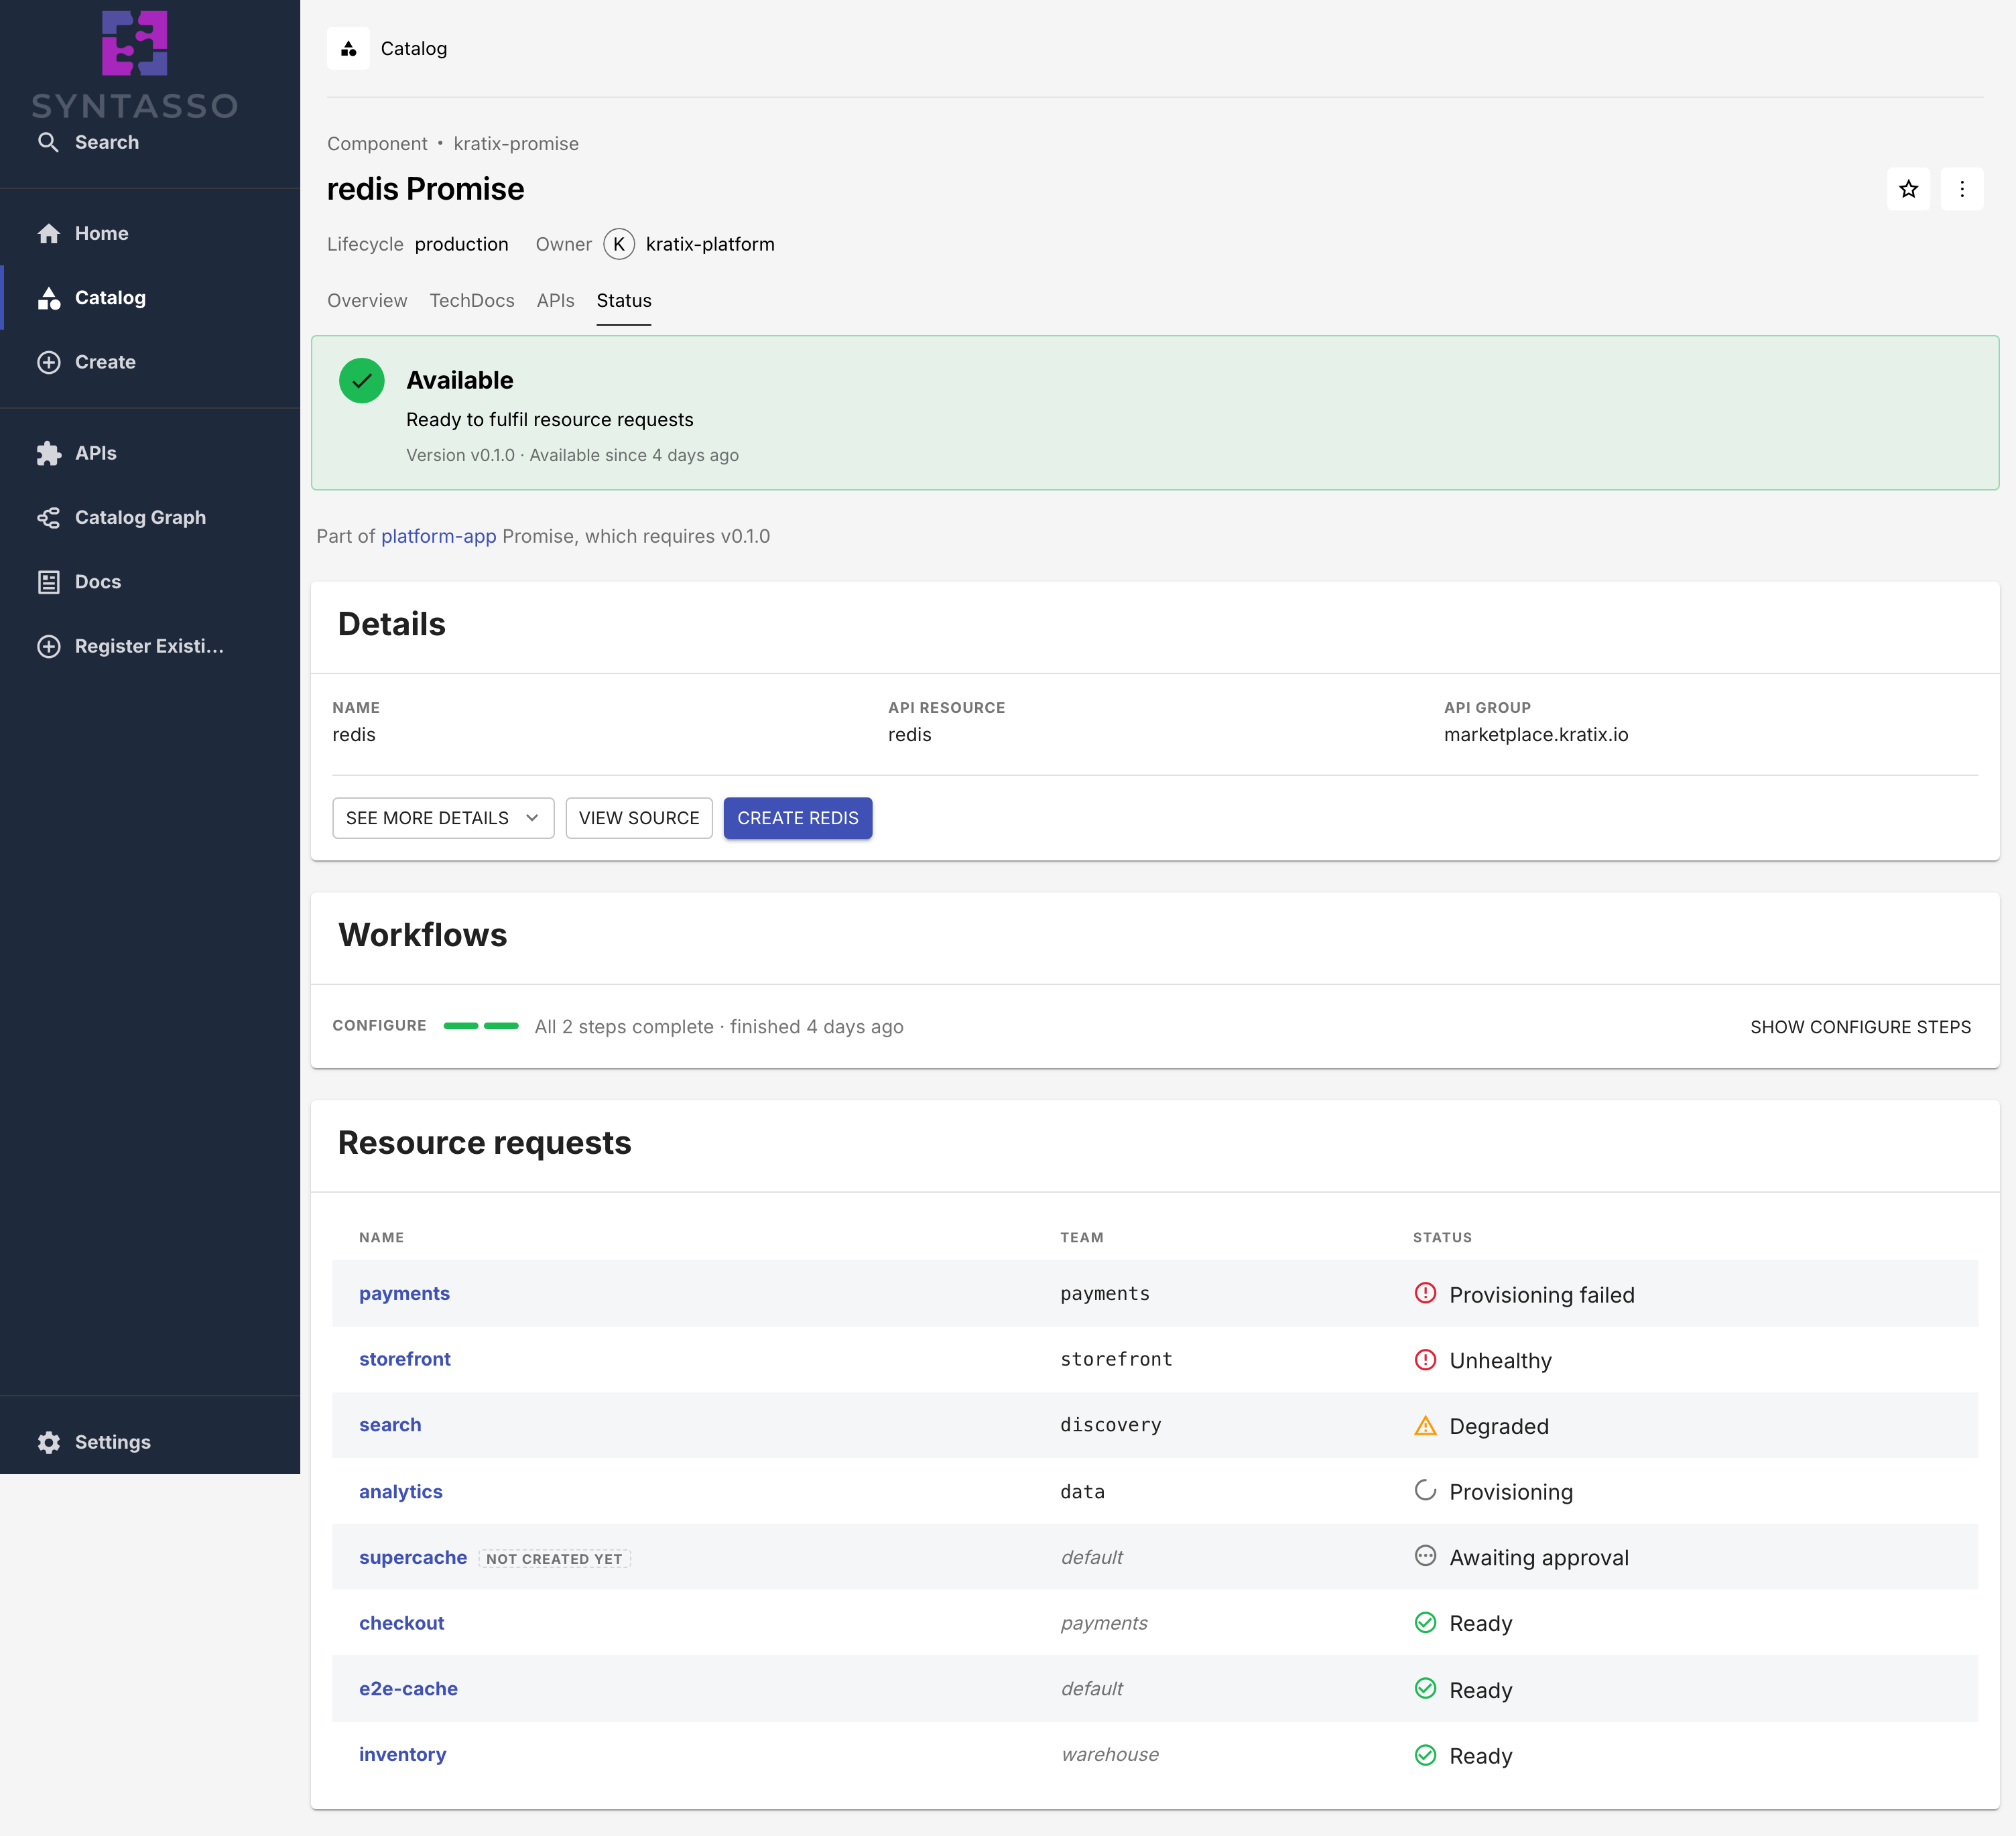Open APIs puzzle icon in sidebar

49,453
